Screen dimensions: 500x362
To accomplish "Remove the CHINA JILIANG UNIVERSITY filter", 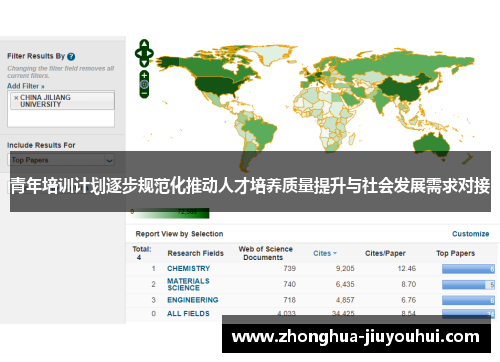I will (x=16, y=98).
